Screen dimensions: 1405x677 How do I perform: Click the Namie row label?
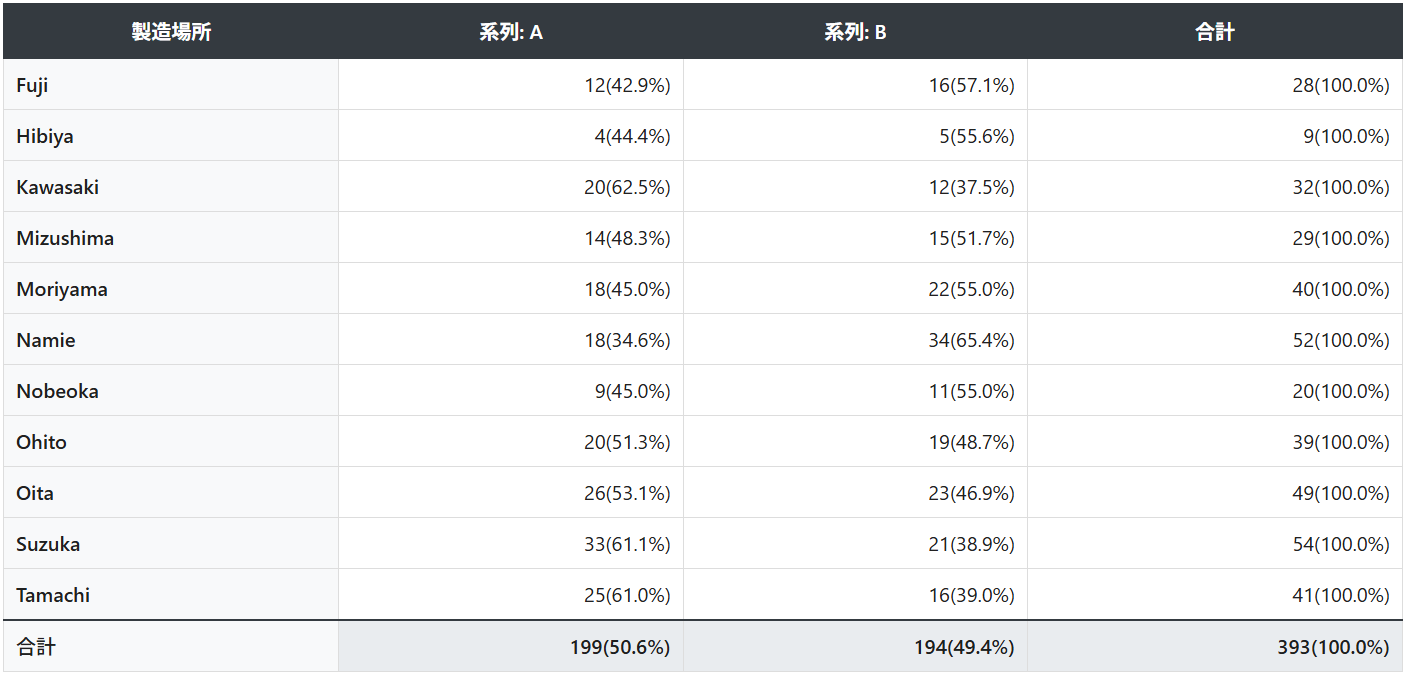point(46,341)
